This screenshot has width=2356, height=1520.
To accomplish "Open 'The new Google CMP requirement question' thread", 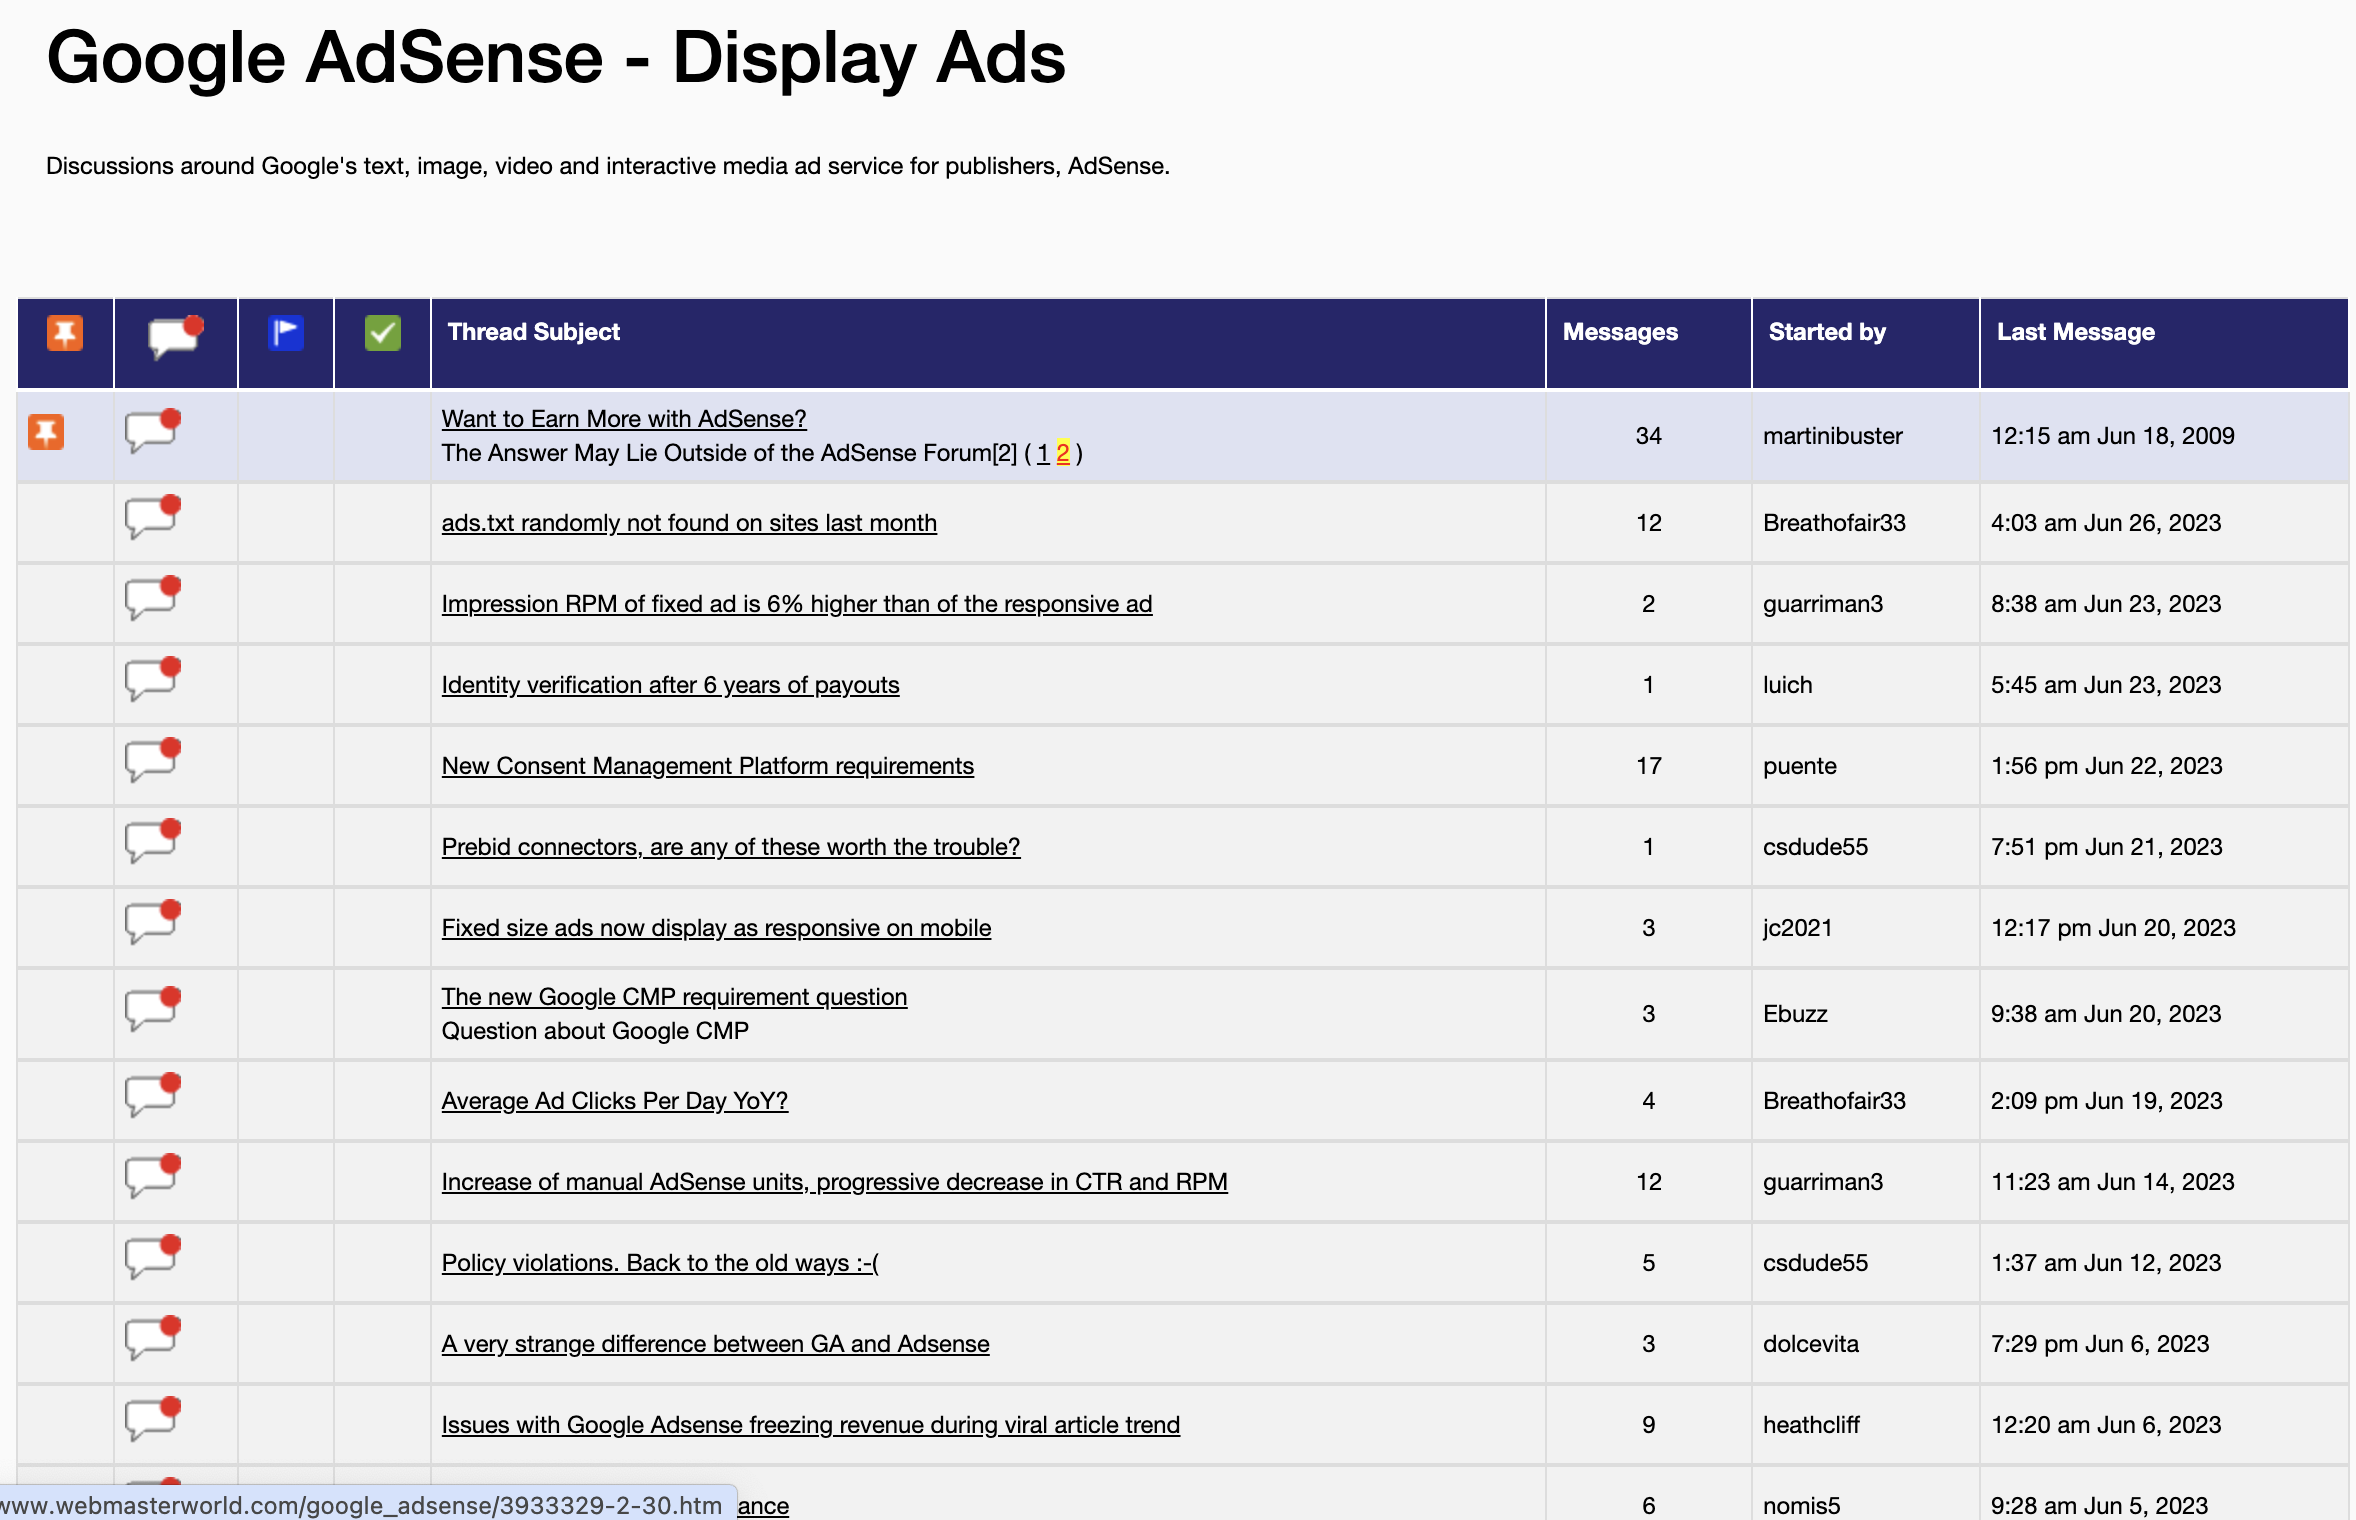I will 674,997.
